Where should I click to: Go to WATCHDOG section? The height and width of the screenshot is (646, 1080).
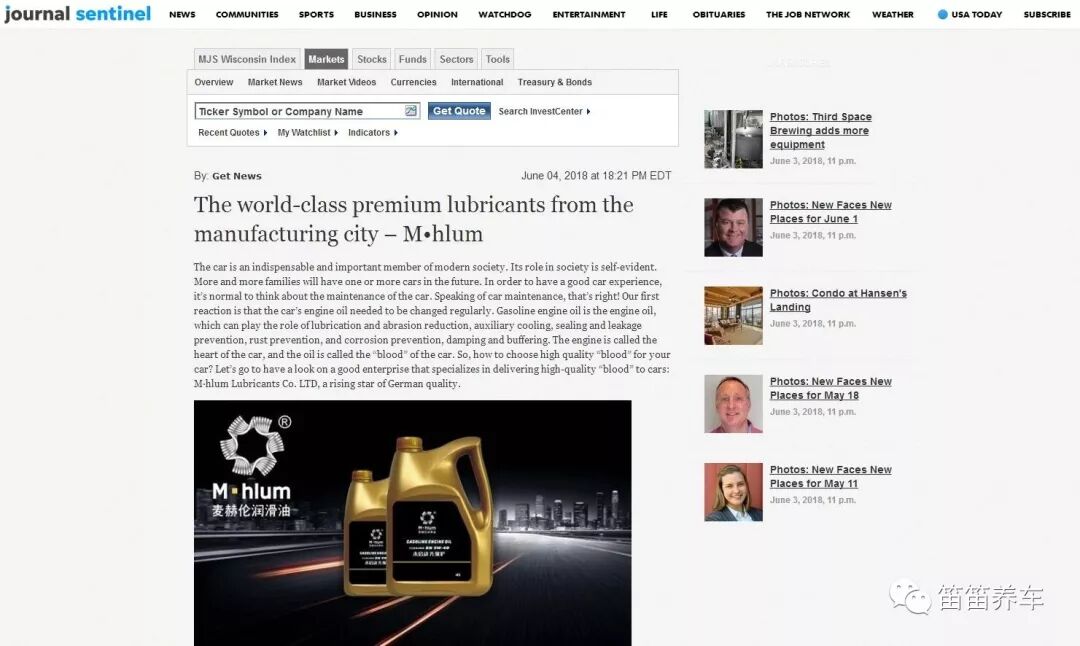pos(505,14)
